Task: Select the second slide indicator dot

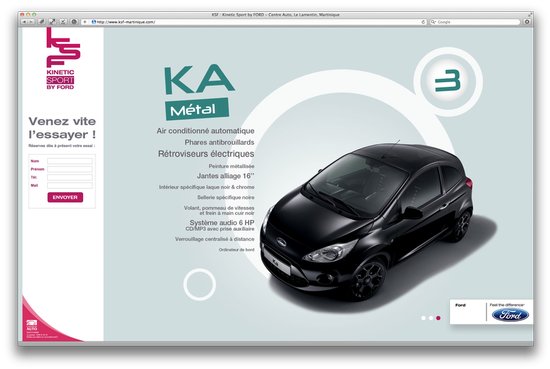Action: [x=431, y=318]
